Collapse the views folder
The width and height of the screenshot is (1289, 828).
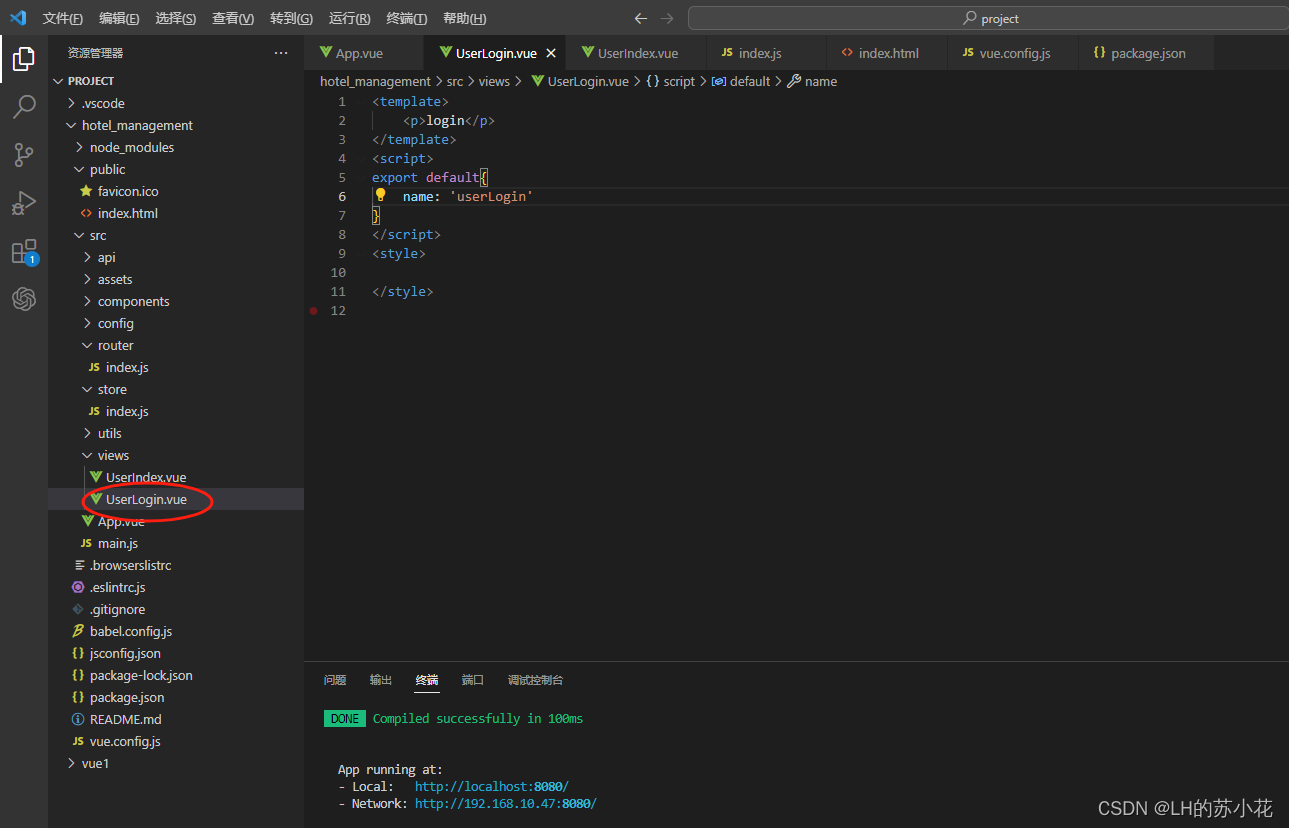176,455
